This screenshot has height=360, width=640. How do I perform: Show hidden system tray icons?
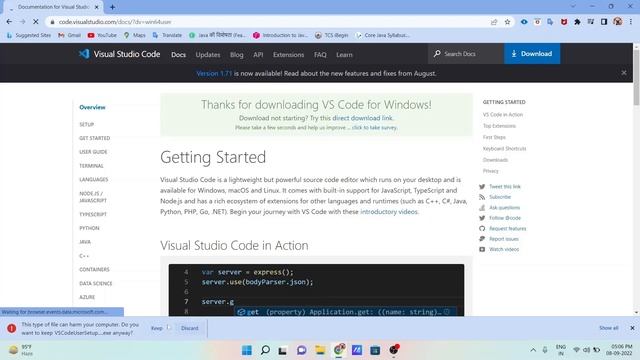pos(533,350)
